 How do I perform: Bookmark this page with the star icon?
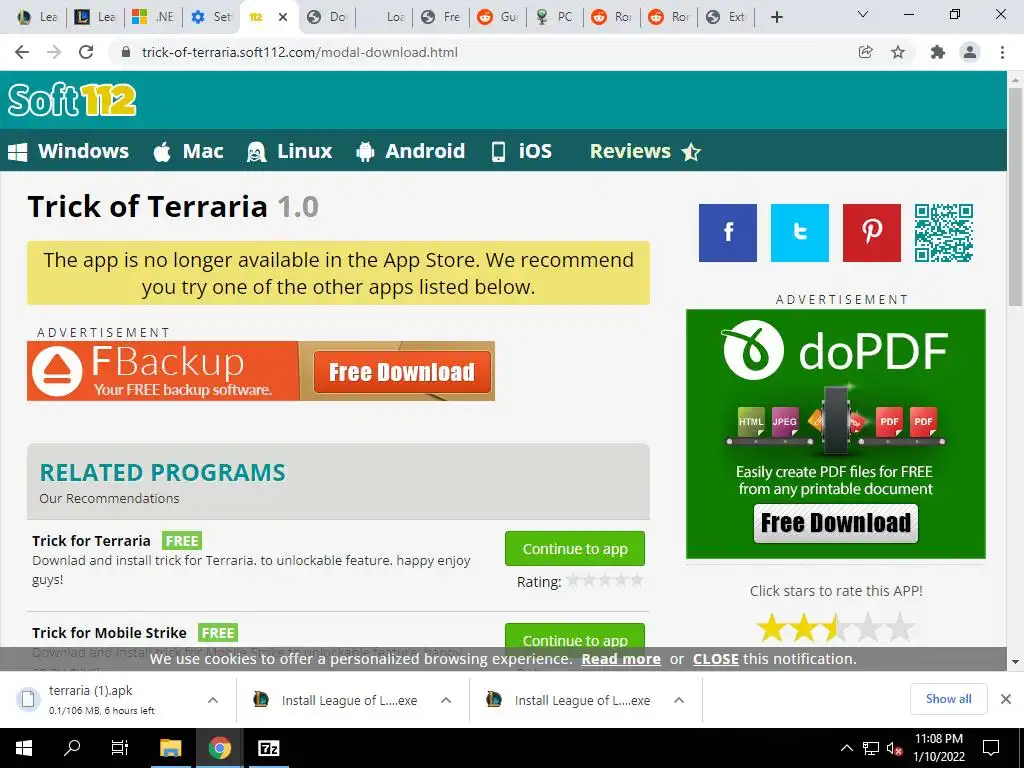click(899, 52)
